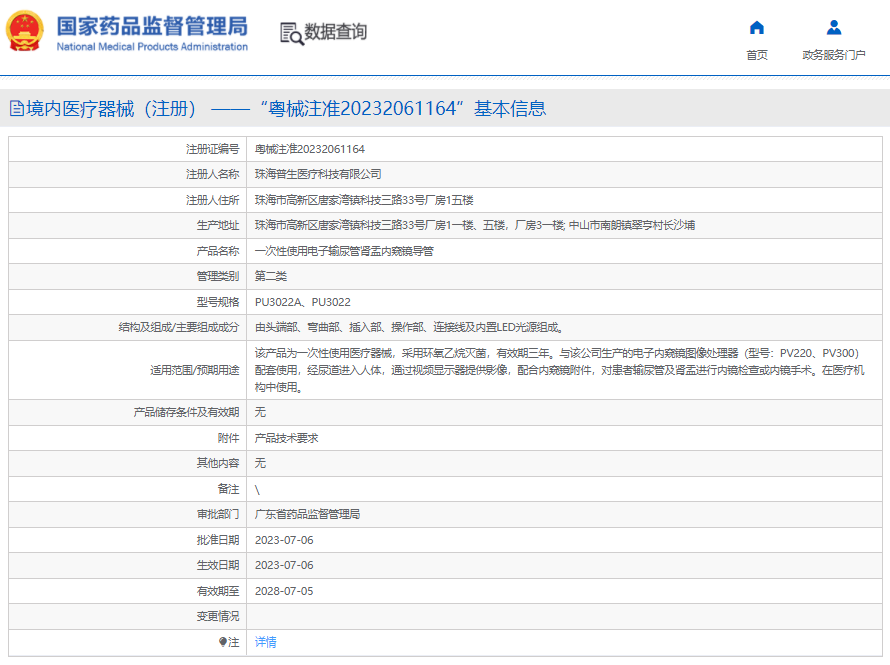This screenshot has height=665, width=890.
Task: Click the 审批部门 label
Action: click(x=218, y=514)
